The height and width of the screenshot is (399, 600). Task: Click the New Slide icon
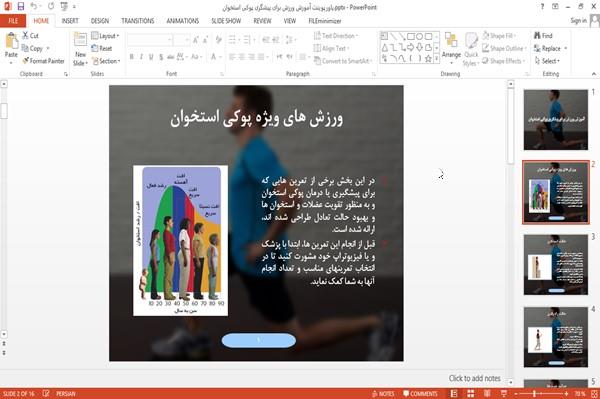click(80, 40)
